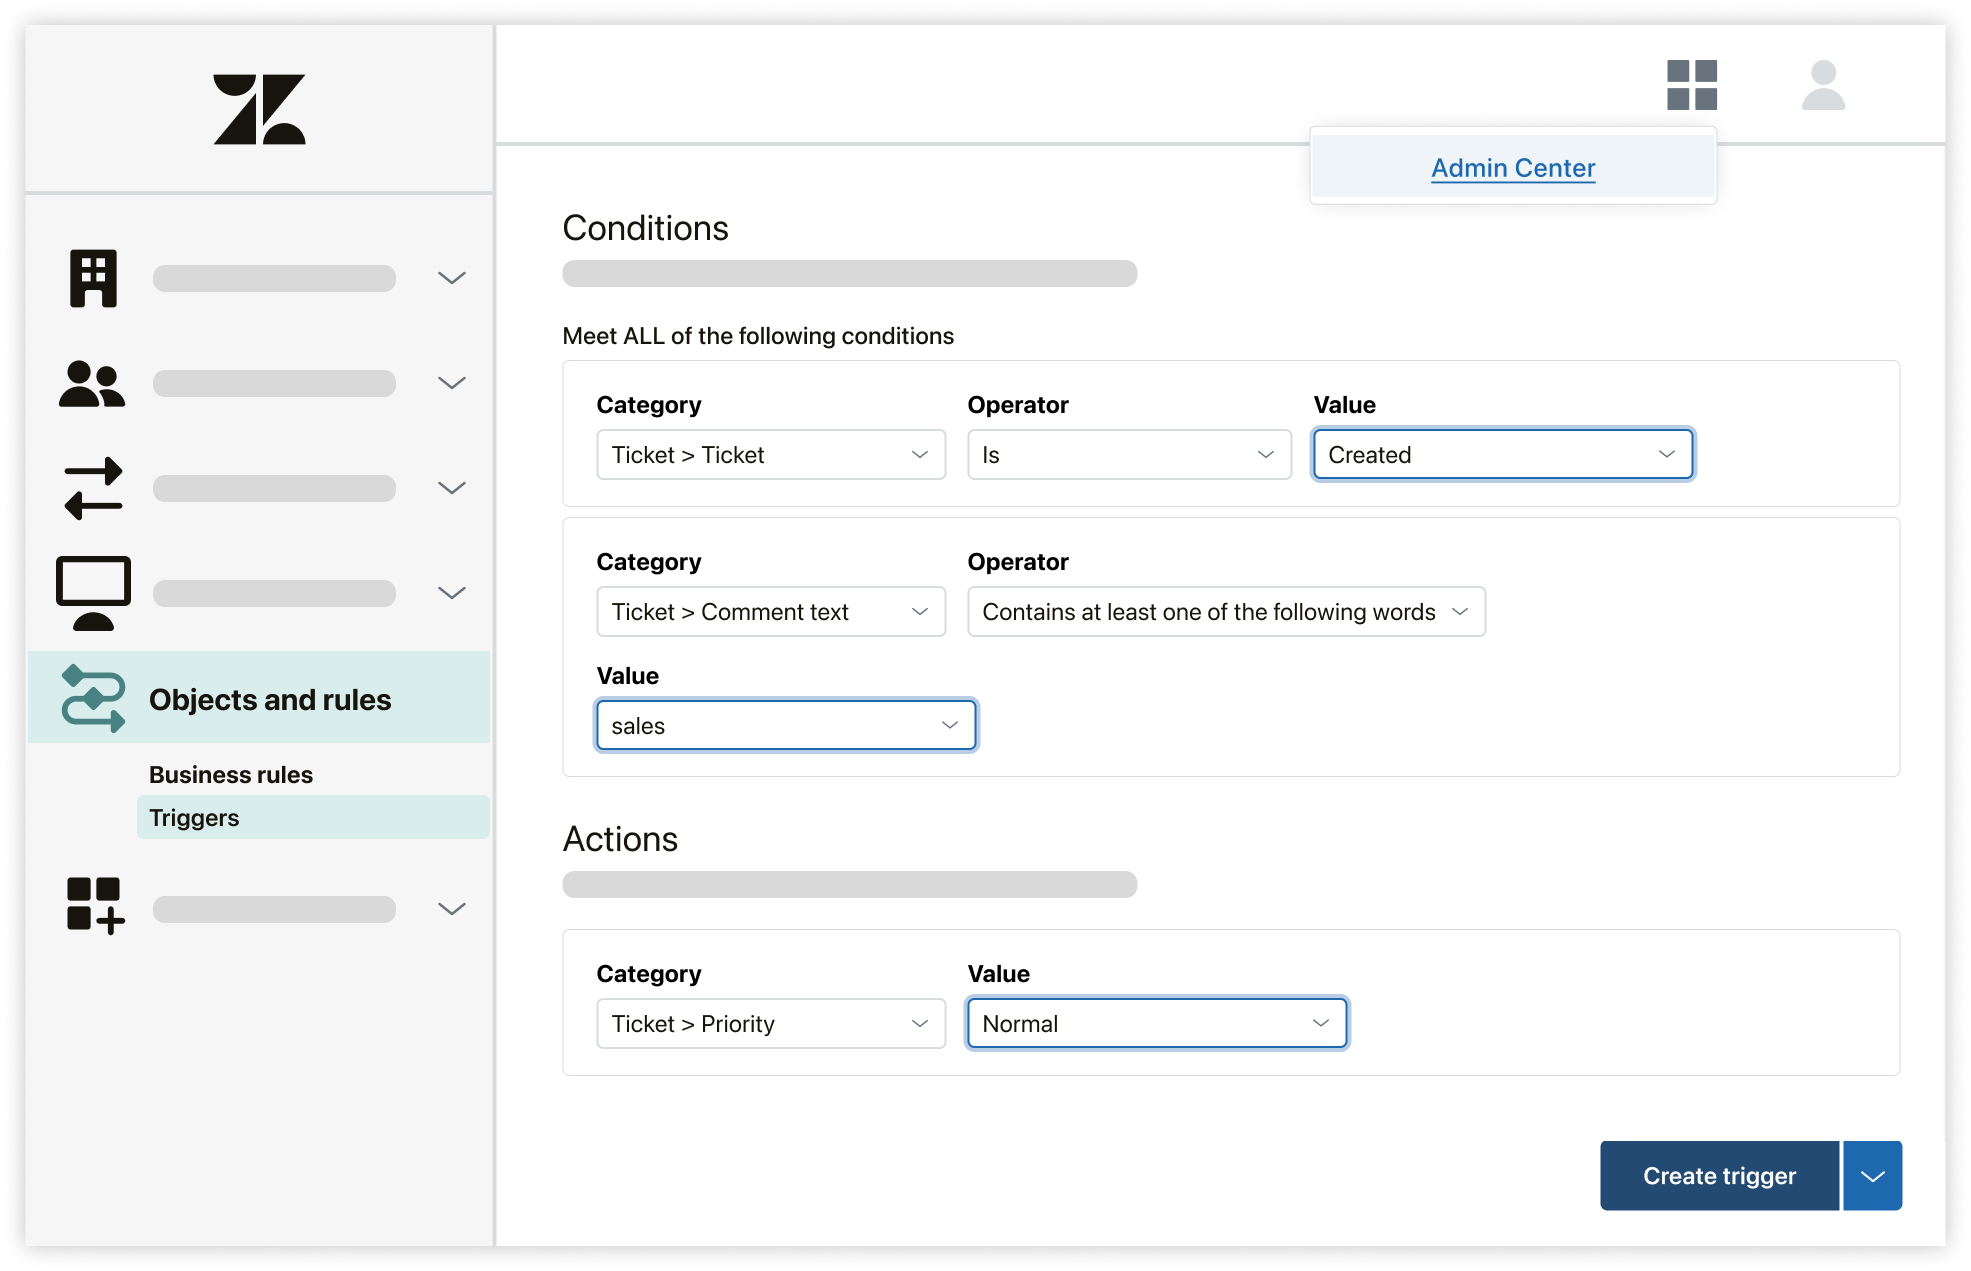The height and width of the screenshot is (1271, 1971).
Task: Click the progress bar under Conditions section
Action: [849, 273]
